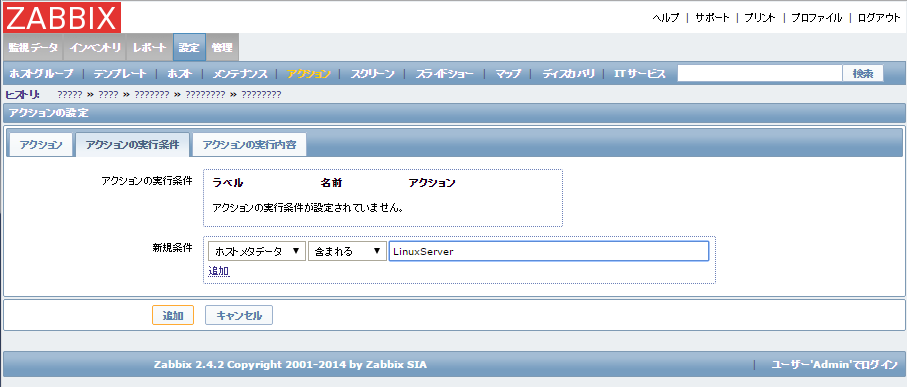Switch to the アクションの実行内容 tab
Viewport: 907px width, 387px height.
(x=249, y=145)
